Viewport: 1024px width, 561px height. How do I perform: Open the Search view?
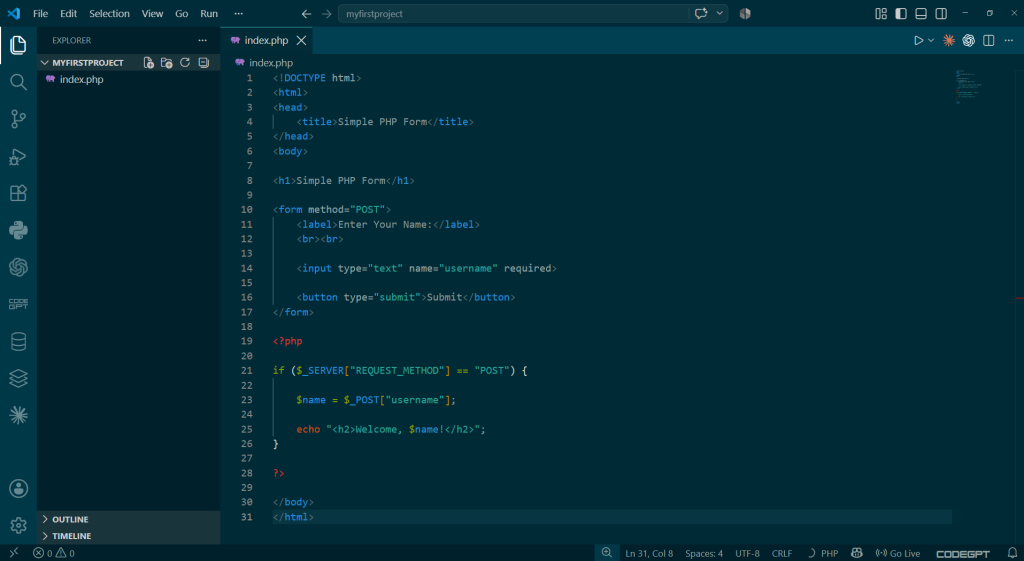click(x=18, y=82)
